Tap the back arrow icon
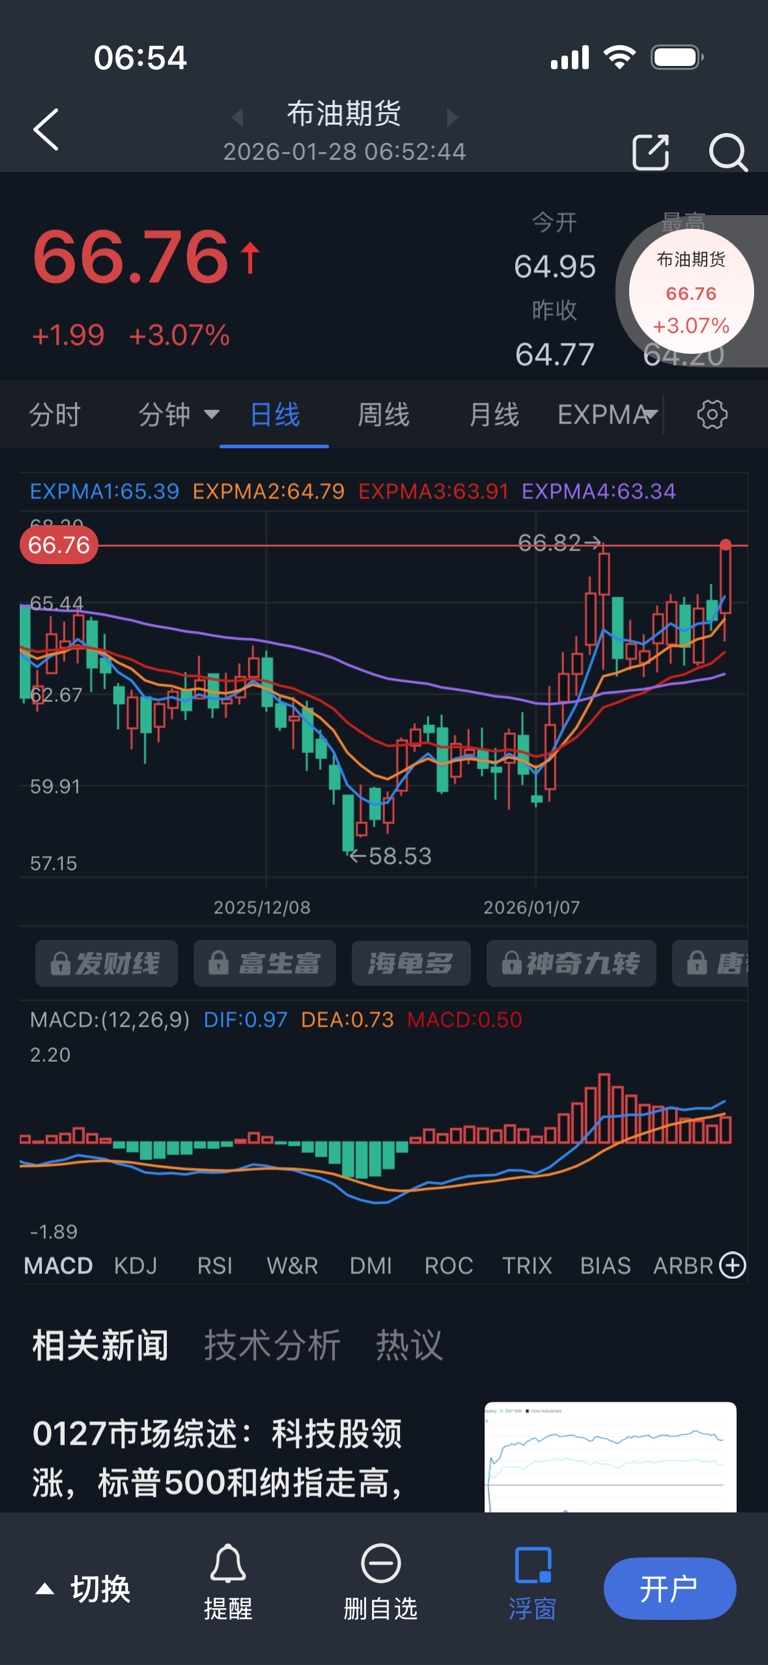Screen dimensions: 769x1665 click(46, 130)
